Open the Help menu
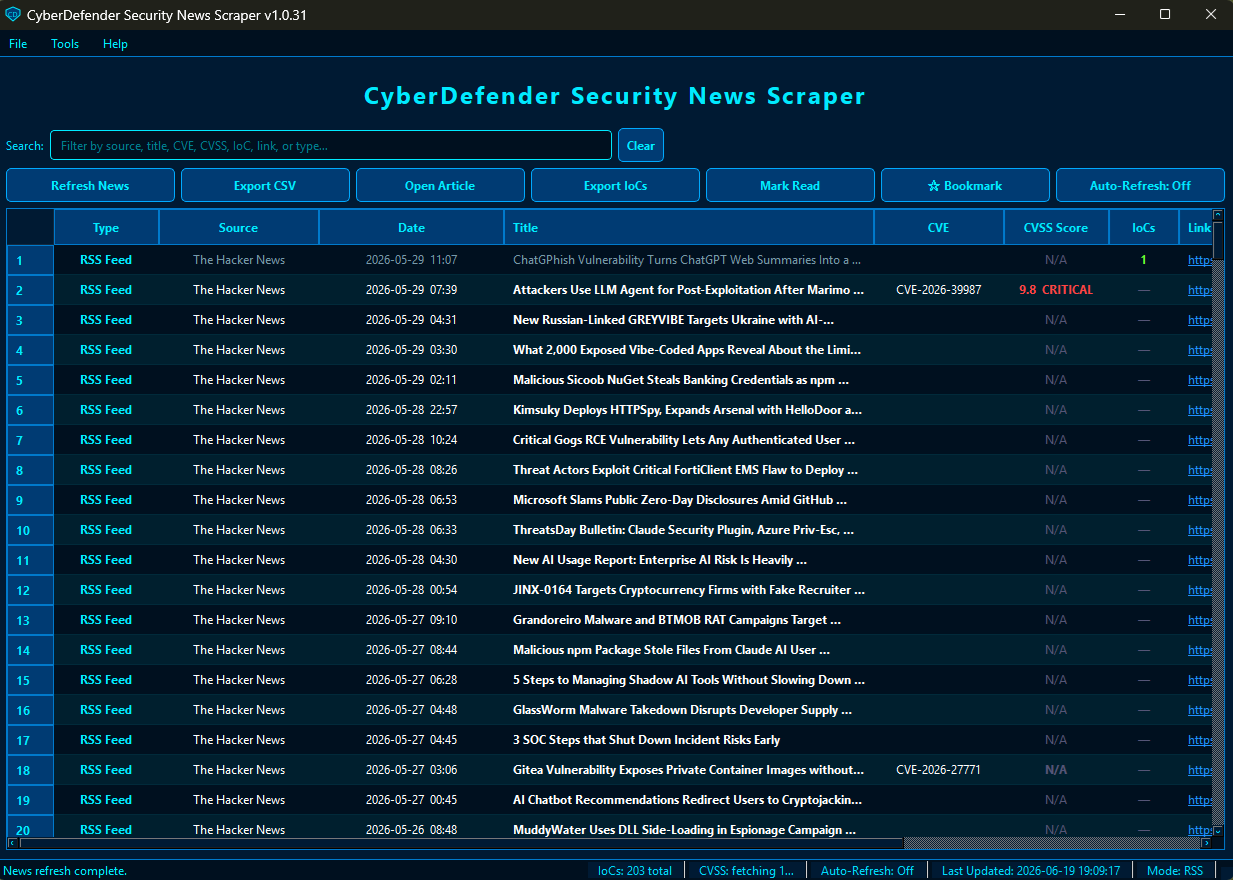1233x880 pixels. [115, 44]
